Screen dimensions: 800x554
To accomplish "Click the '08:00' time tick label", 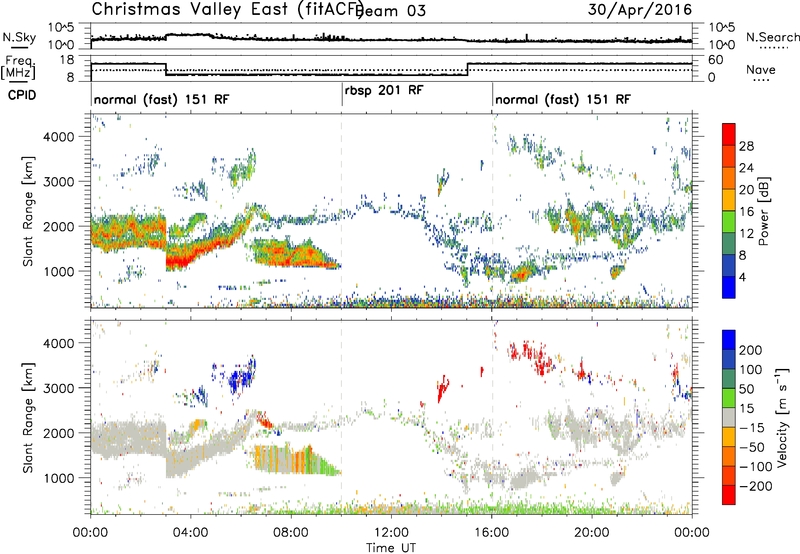I will 291,533.
